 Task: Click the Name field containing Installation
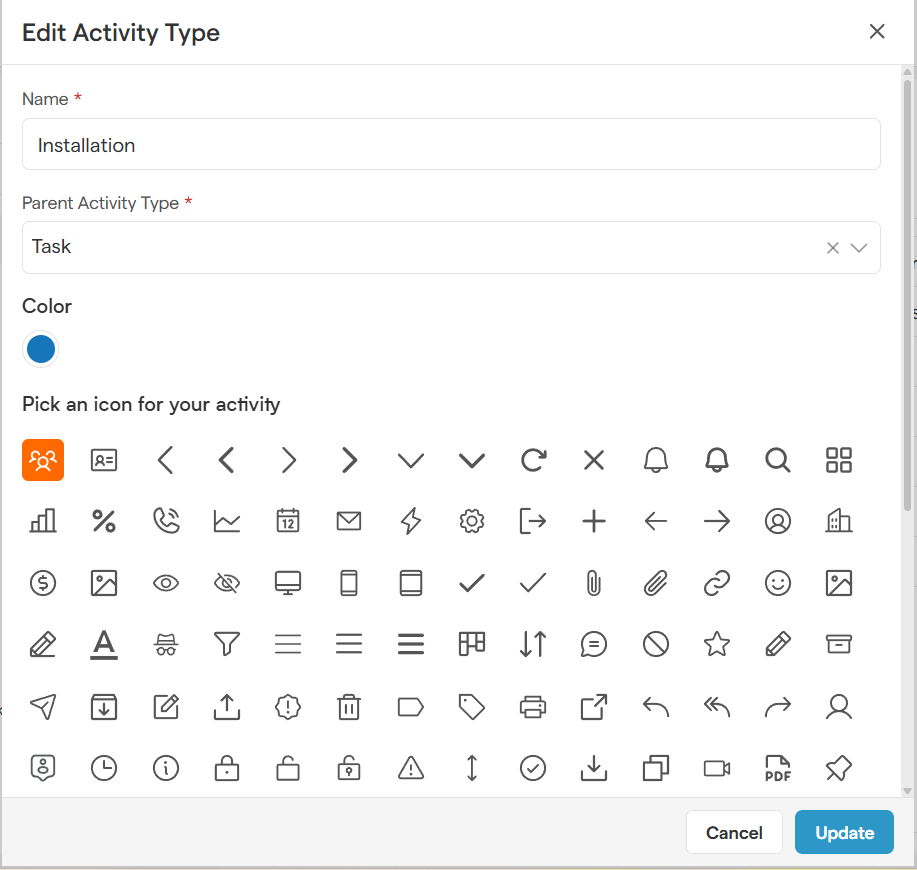pyautogui.click(x=450, y=145)
